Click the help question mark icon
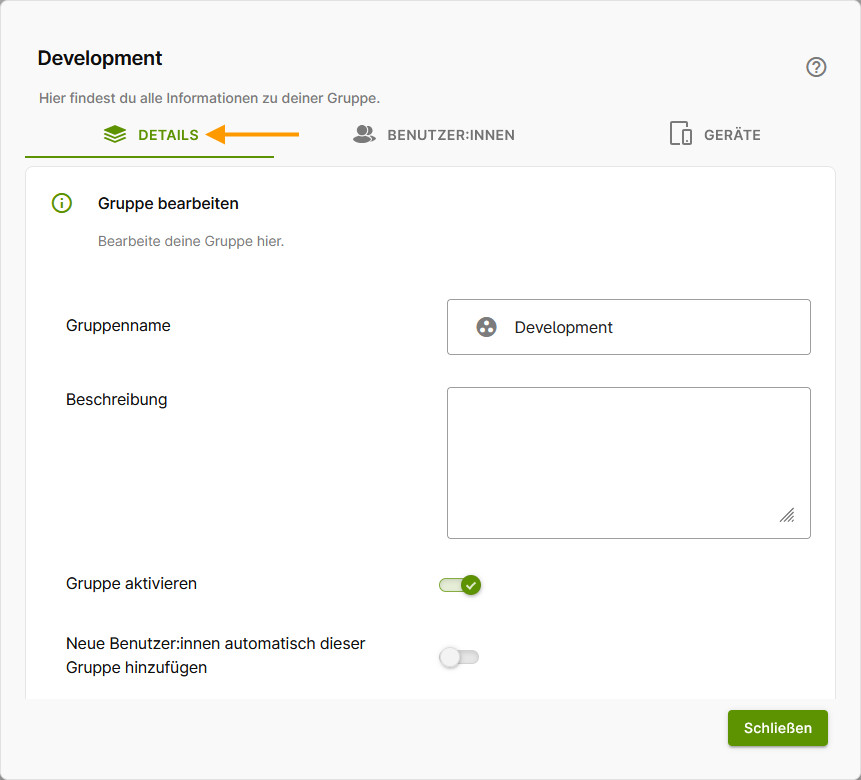 point(816,67)
